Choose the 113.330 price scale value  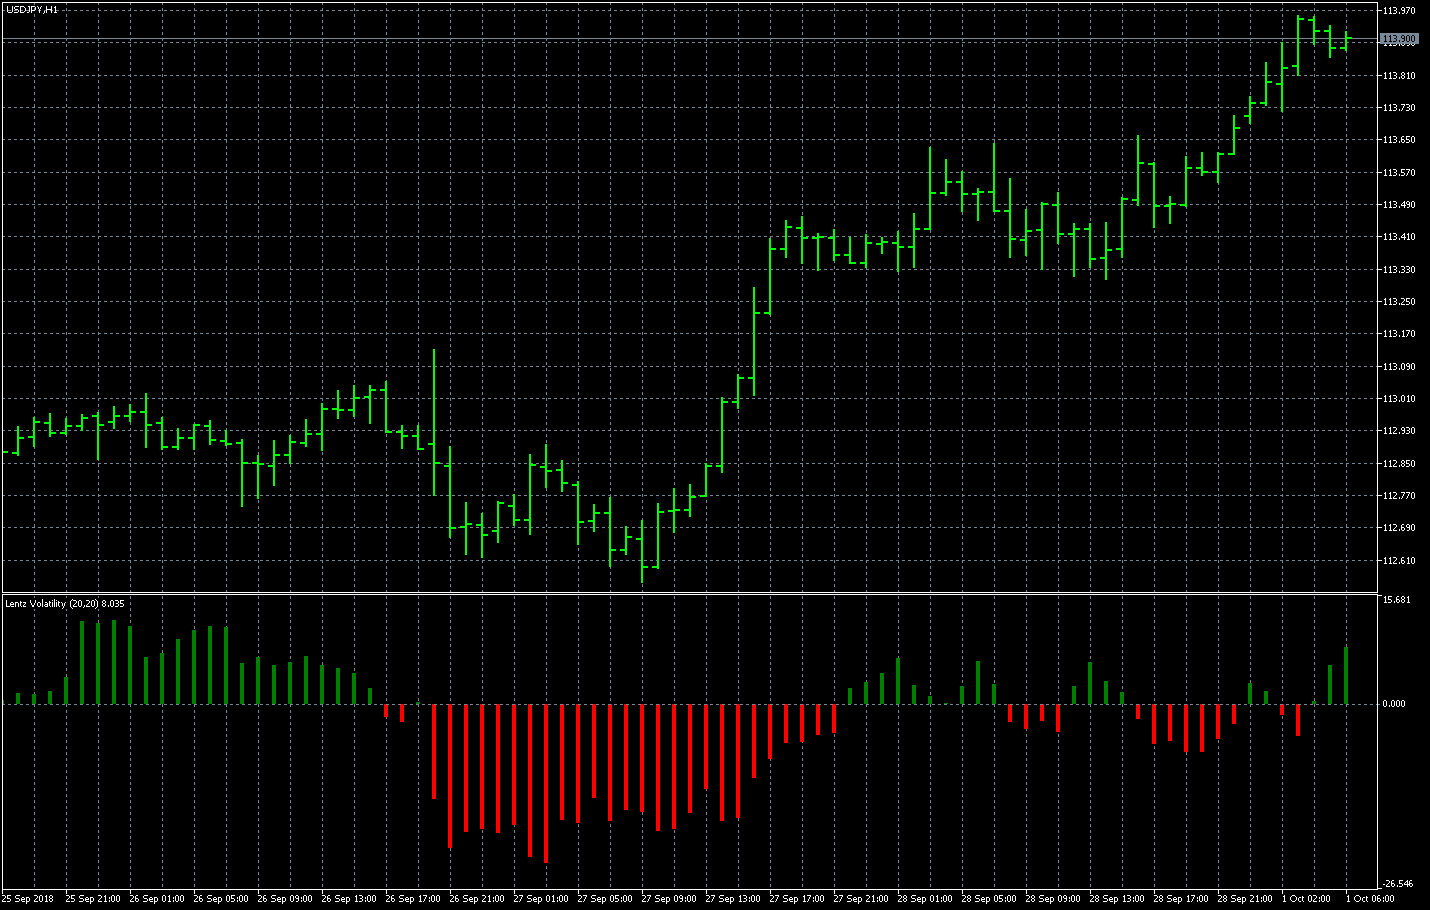(1399, 270)
